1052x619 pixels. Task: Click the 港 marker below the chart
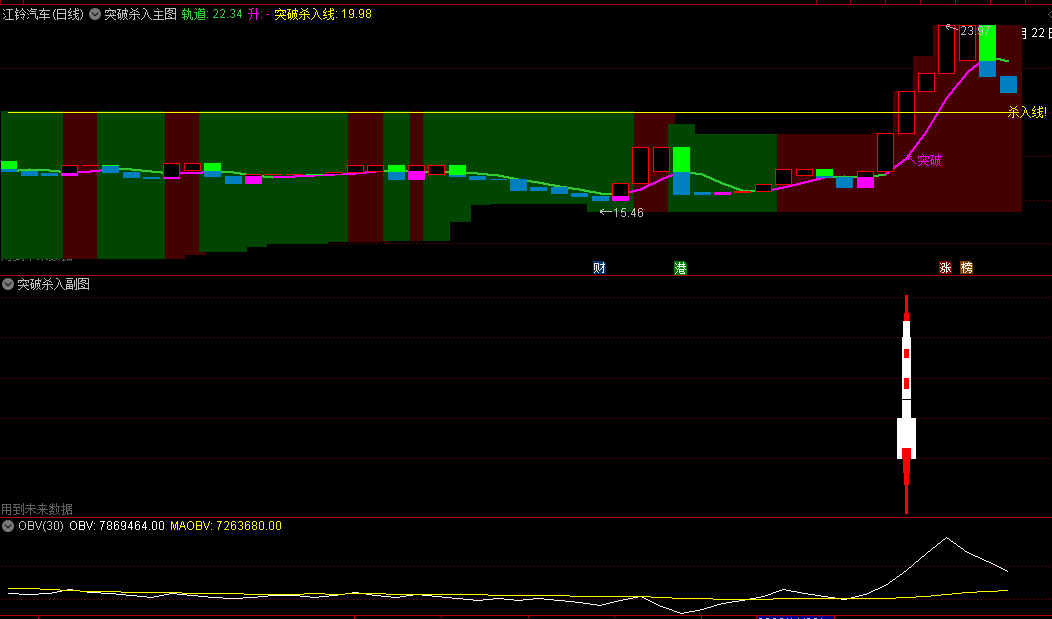pos(680,268)
